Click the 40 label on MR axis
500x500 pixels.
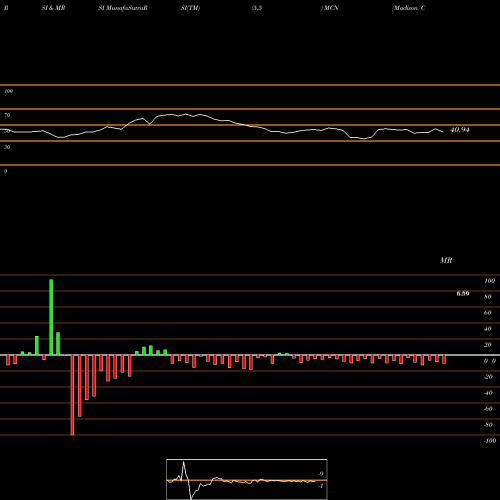point(488,329)
